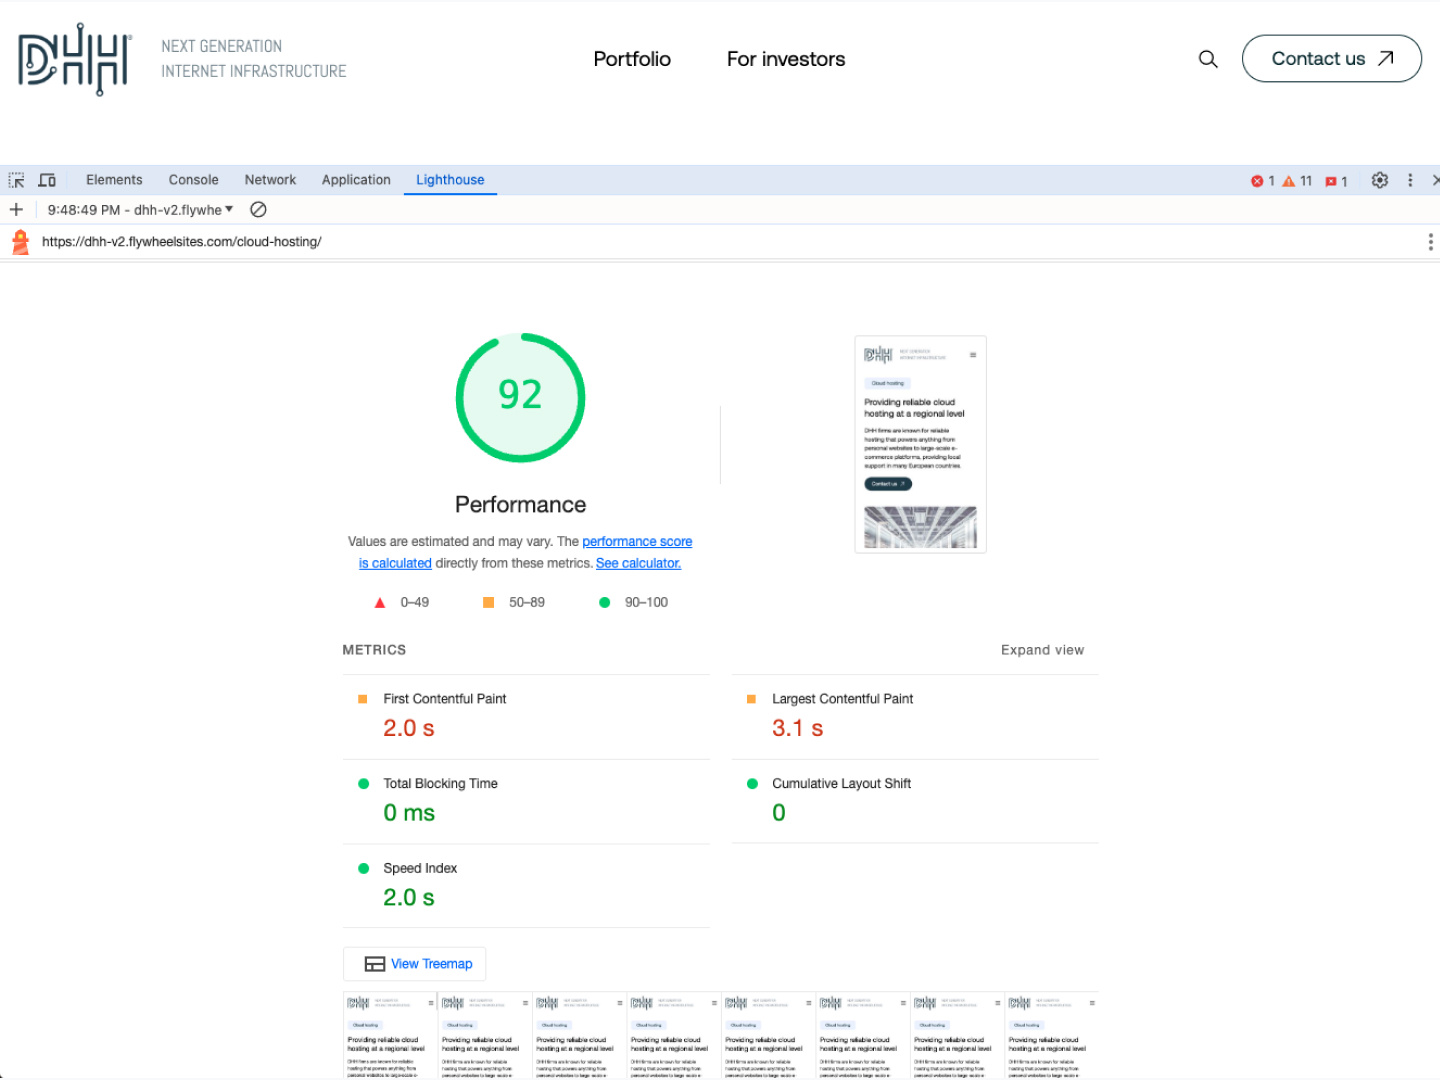Click the final screenshot thumbnail of the page

[x=920, y=444]
